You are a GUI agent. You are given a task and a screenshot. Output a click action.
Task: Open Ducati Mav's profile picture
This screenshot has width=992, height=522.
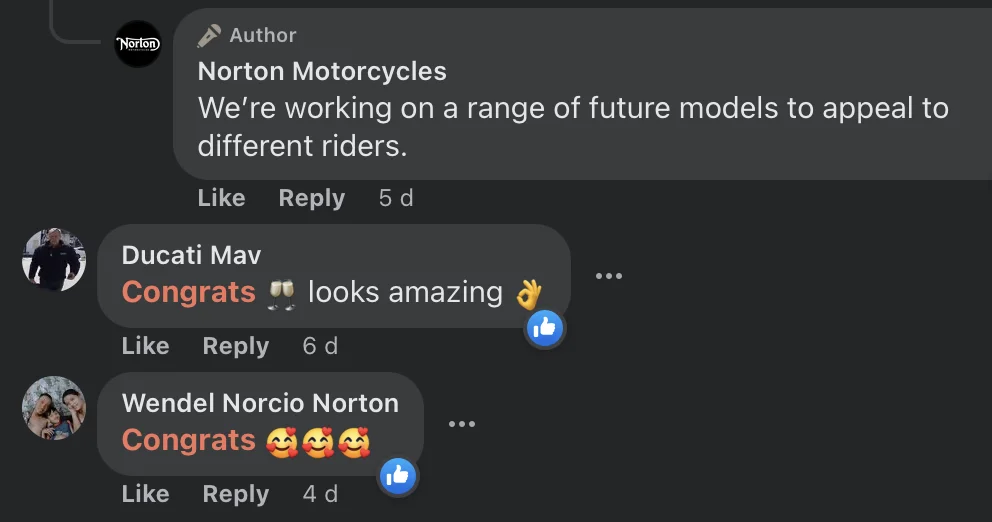[x=54, y=259]
